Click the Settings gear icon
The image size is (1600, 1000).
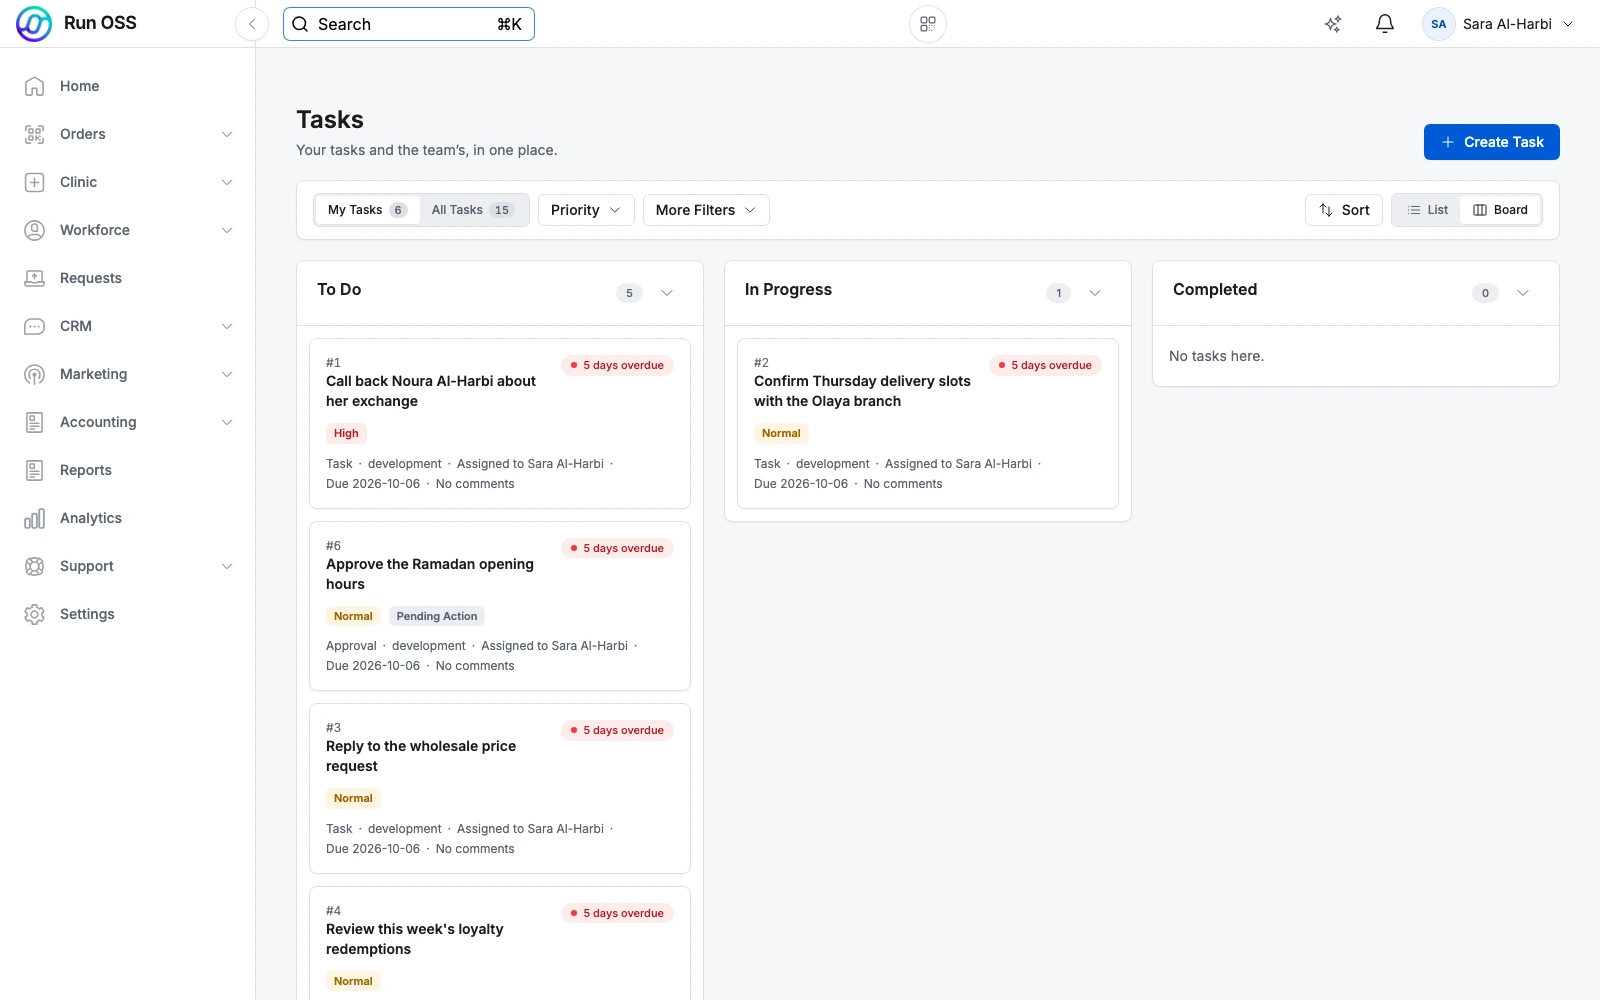pos(35,614)
